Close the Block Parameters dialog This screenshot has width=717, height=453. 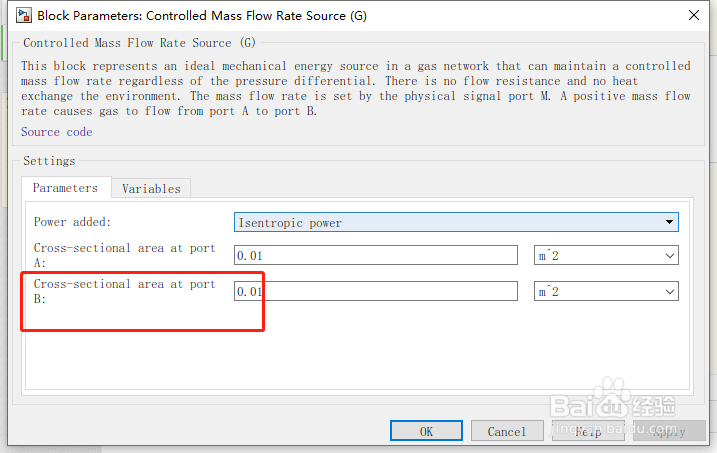pyautogui.click(x=693, y=15)
